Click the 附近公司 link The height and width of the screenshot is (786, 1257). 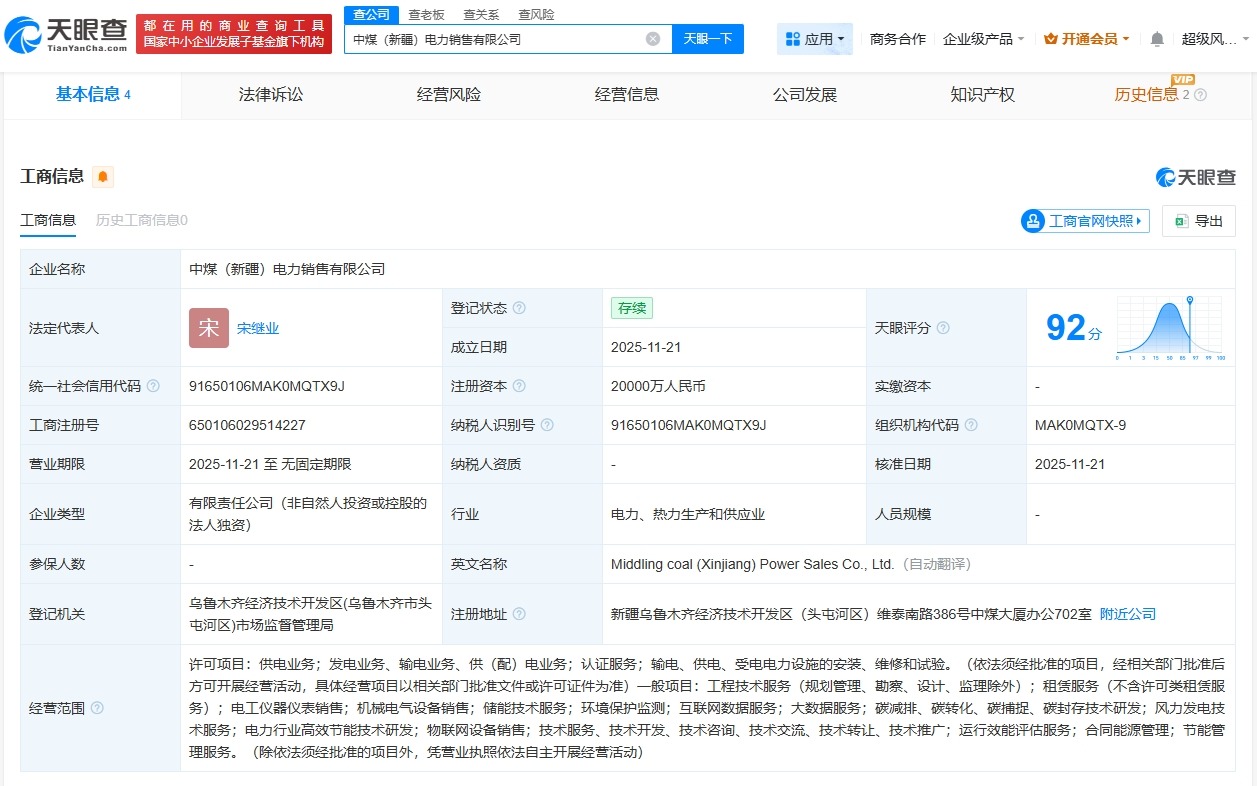pos(1128,614)
